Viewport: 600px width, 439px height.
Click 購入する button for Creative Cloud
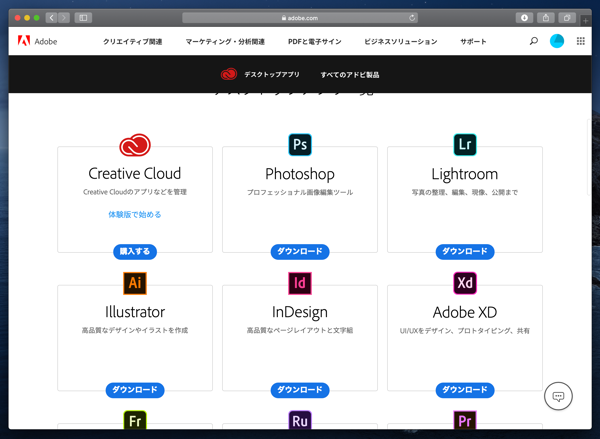(x=135, y=251)
